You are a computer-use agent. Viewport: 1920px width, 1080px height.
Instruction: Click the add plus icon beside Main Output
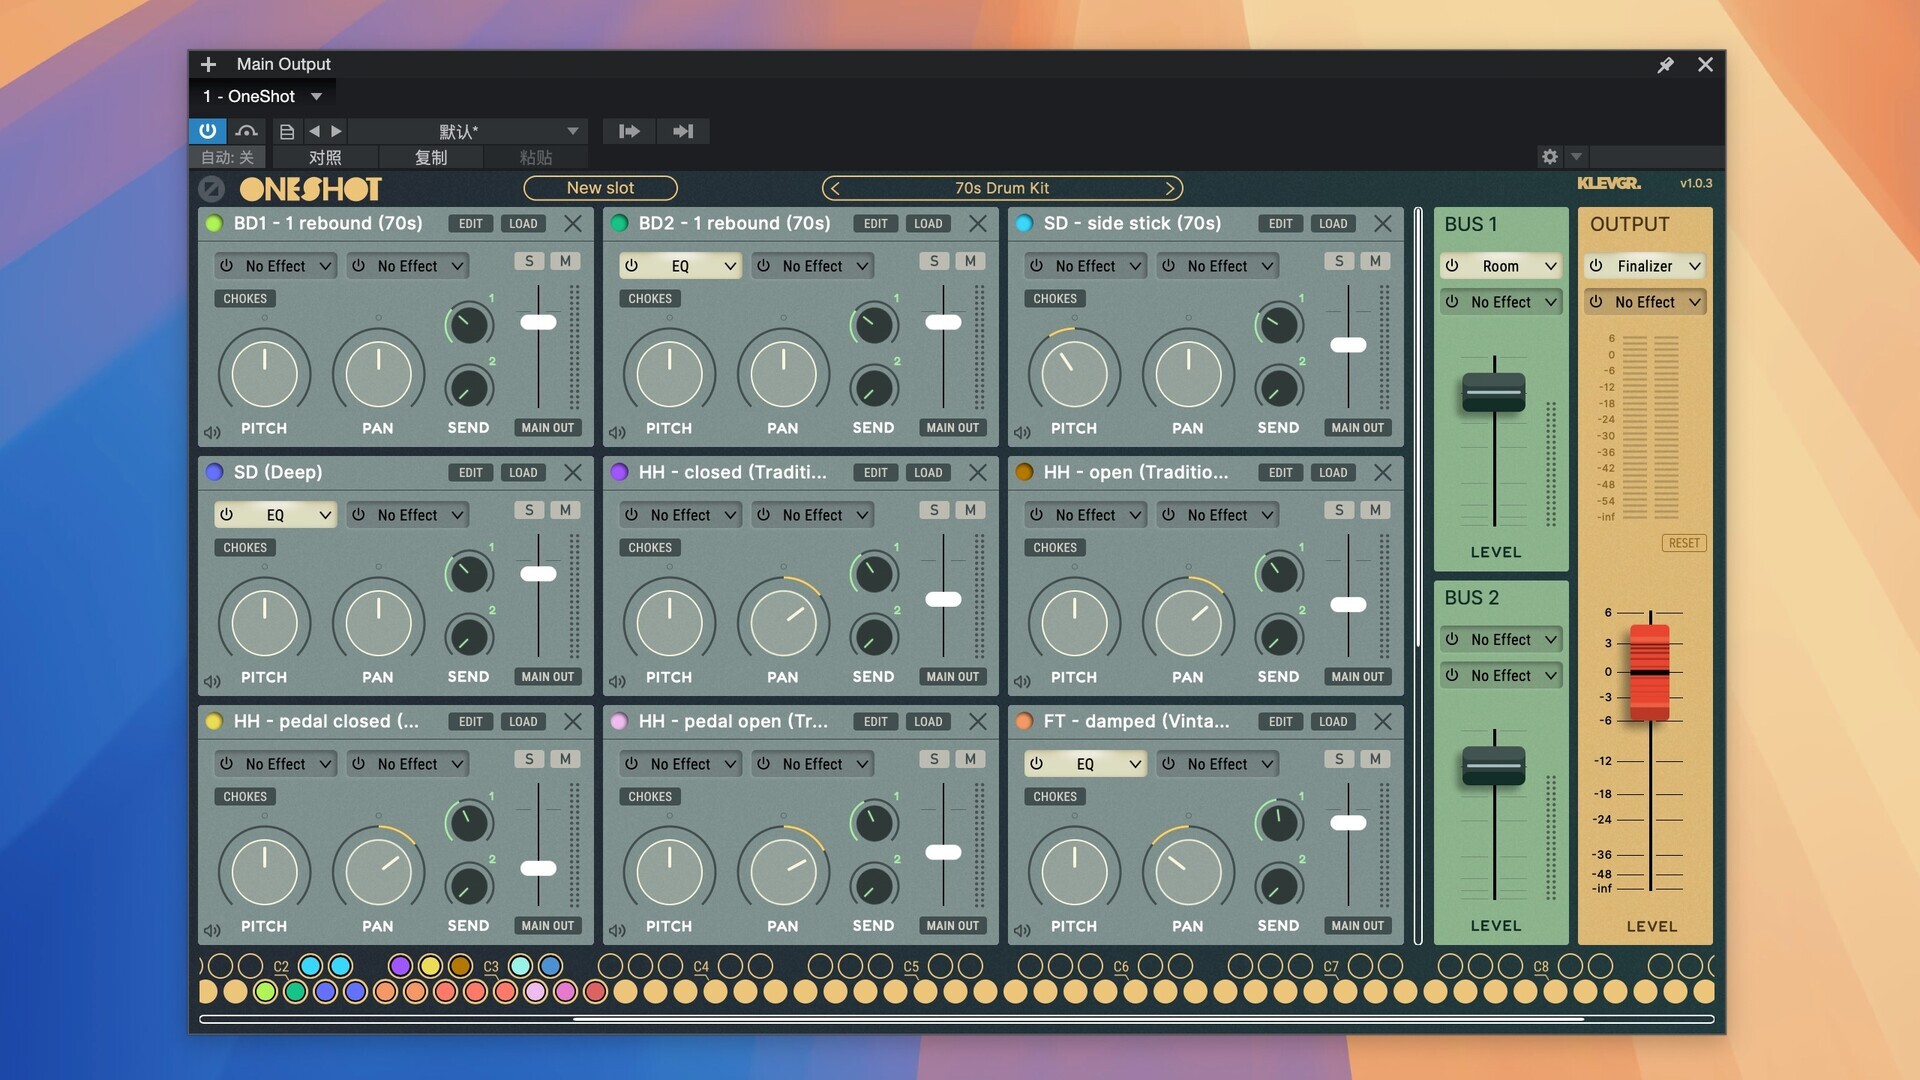pyautogui.click(x=208, y=64)
